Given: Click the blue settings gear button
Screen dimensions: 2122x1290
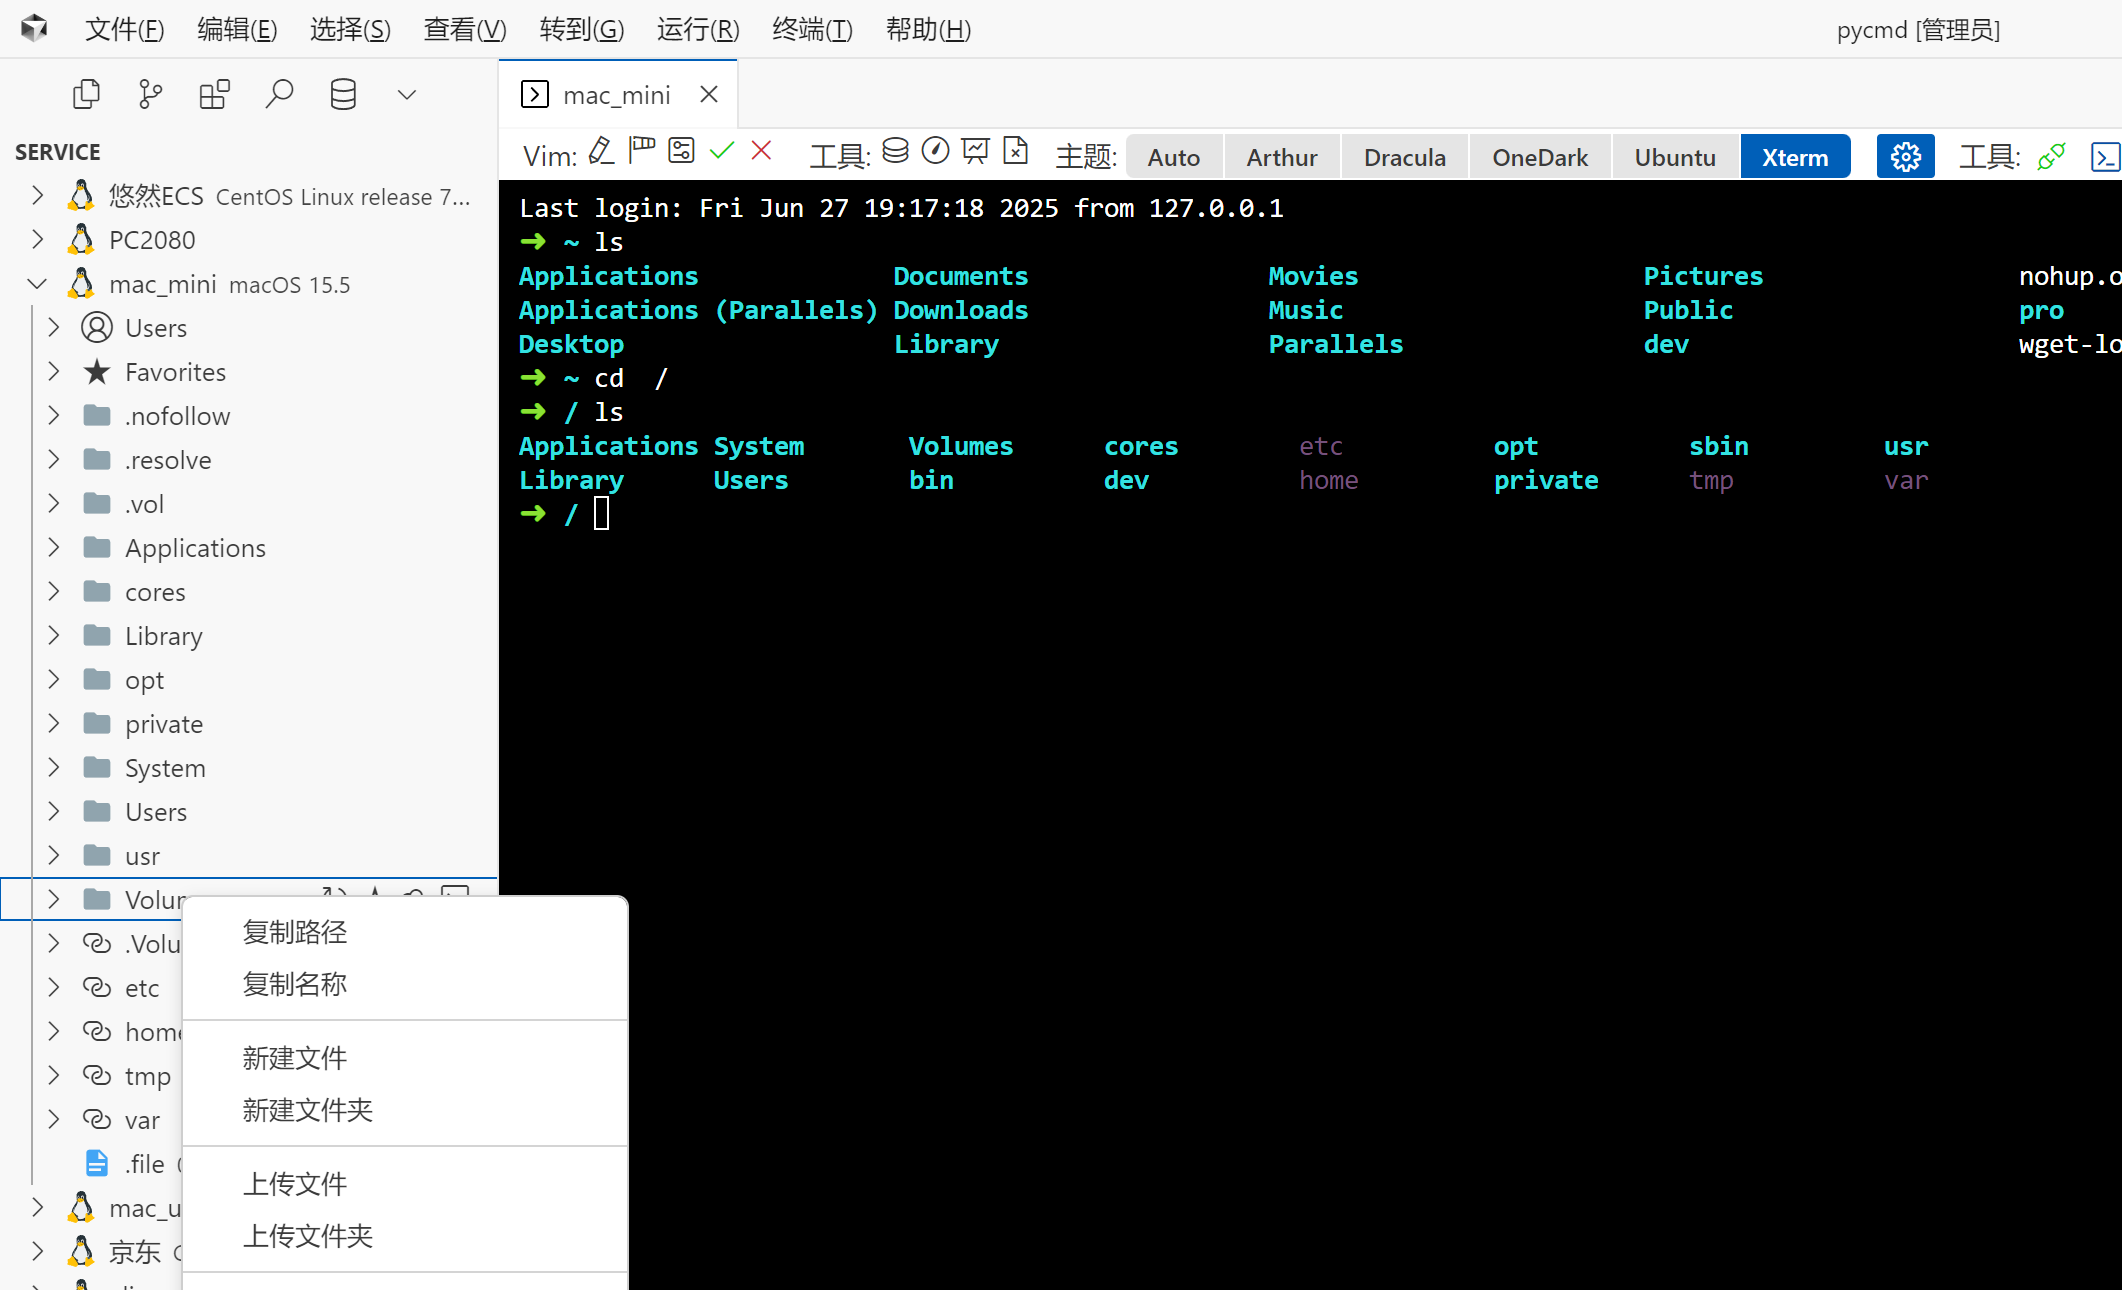Looking at the screenshot, I should point(1905,157).
